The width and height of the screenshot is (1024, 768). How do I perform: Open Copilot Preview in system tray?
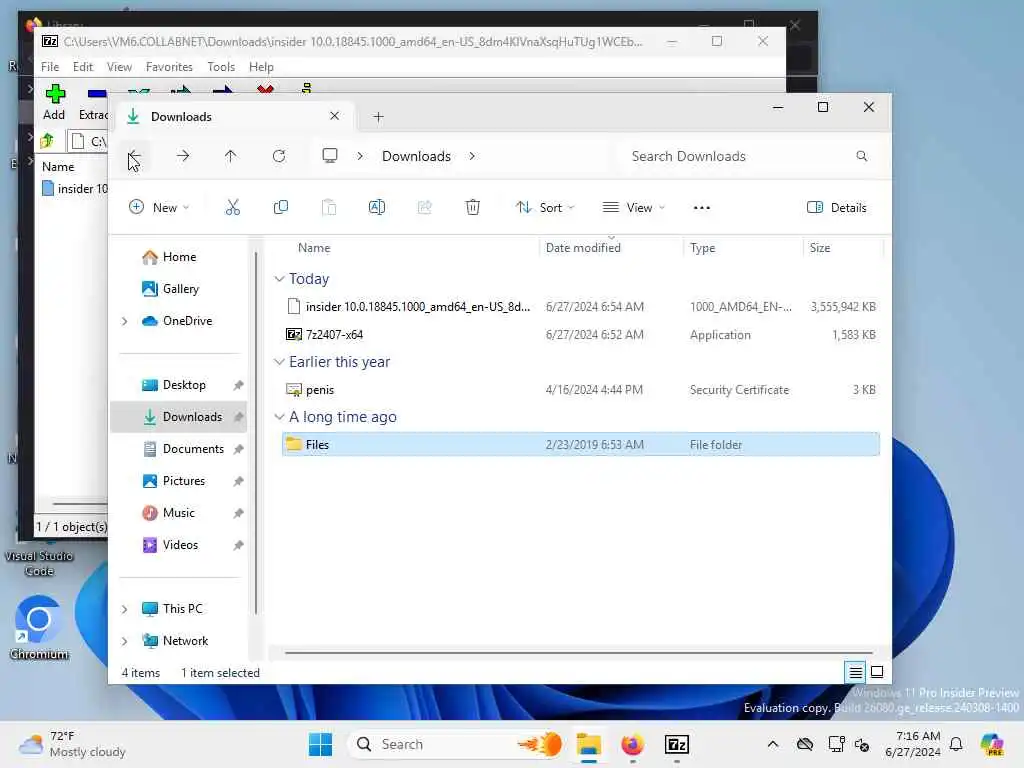[x=992, y=744]
